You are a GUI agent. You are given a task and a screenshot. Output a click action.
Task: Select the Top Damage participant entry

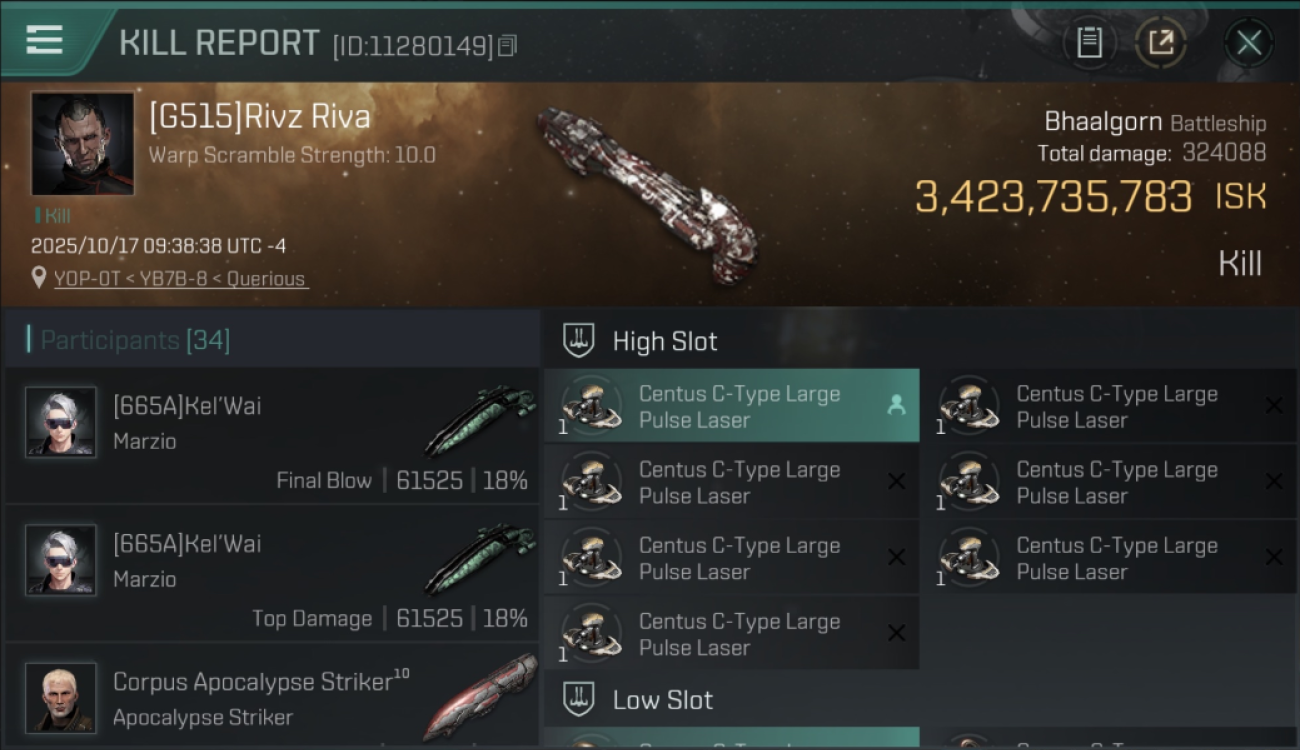[x=271, y=573]
